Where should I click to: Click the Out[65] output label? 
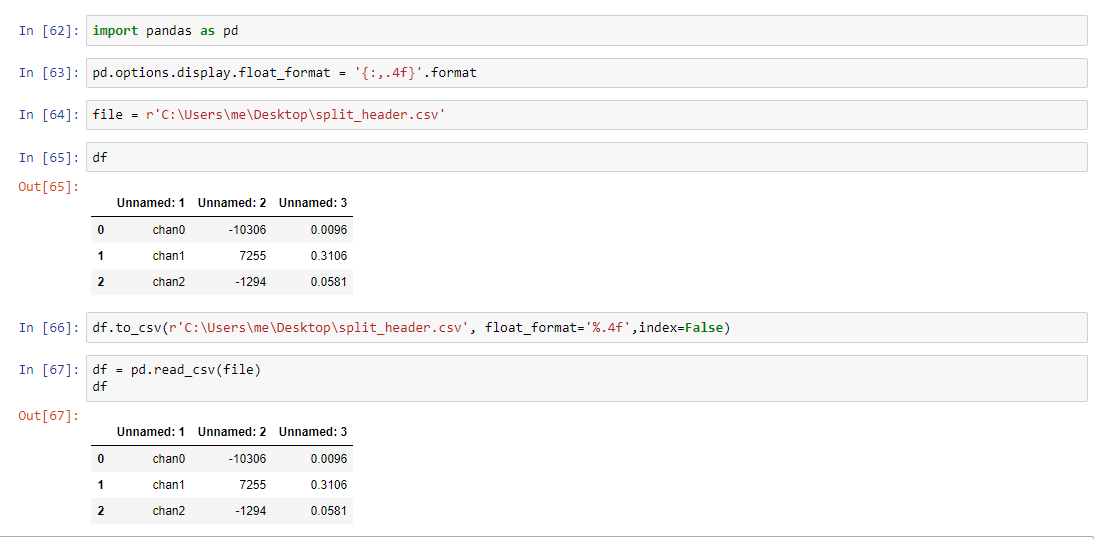click(49, 186)
